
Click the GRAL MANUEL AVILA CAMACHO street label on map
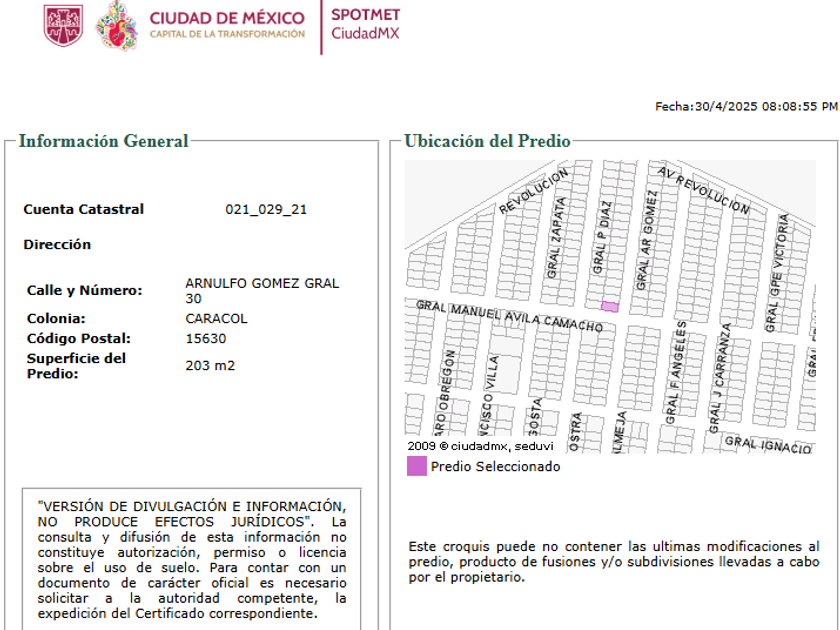point(509,316)
